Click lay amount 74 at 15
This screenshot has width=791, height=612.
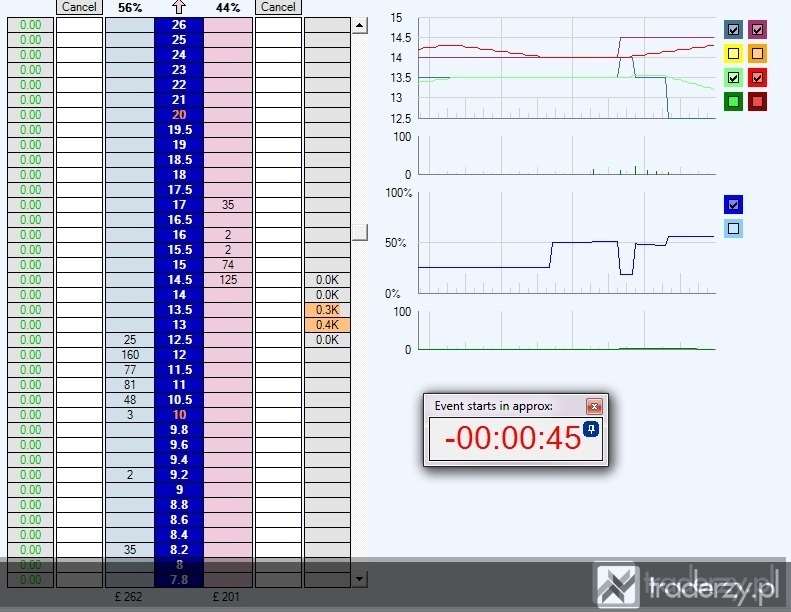click(x=228, y=264)
